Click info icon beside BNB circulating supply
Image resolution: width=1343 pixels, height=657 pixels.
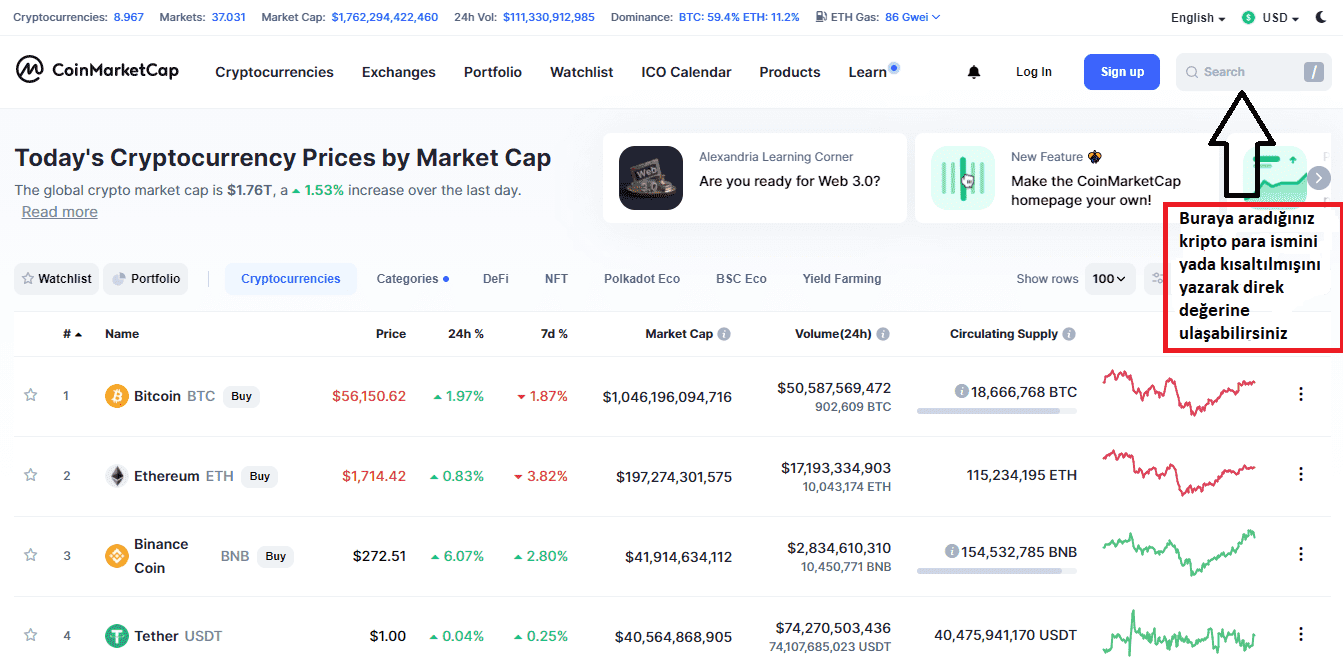[951, 552]
